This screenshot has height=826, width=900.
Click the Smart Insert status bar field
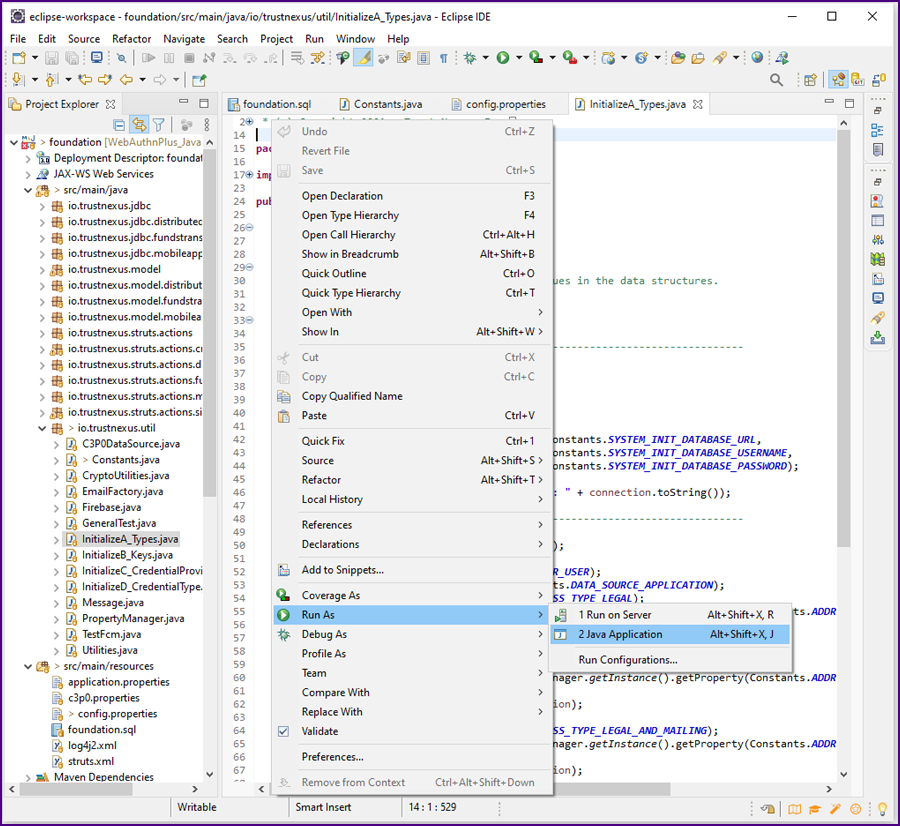coord(323,807)
